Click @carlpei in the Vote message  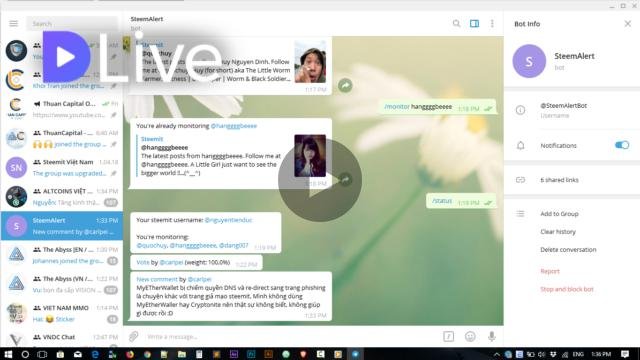(x=171, y=262)
